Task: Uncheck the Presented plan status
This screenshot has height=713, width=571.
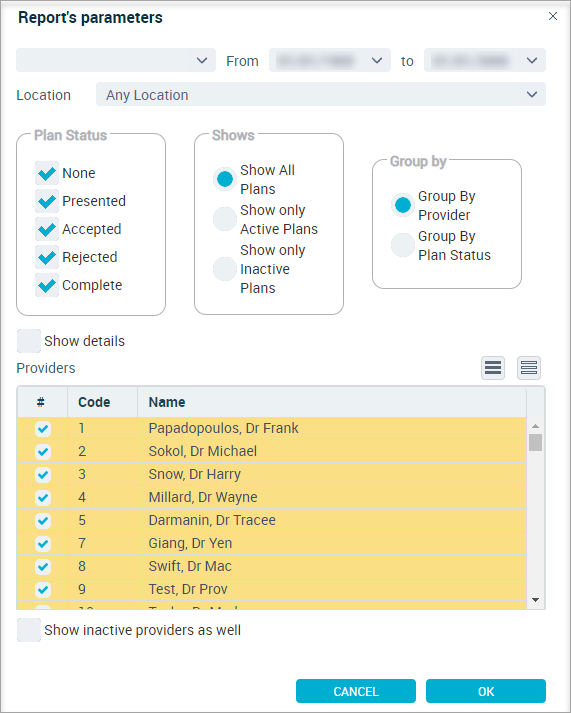Action: [x=47, y=201]
